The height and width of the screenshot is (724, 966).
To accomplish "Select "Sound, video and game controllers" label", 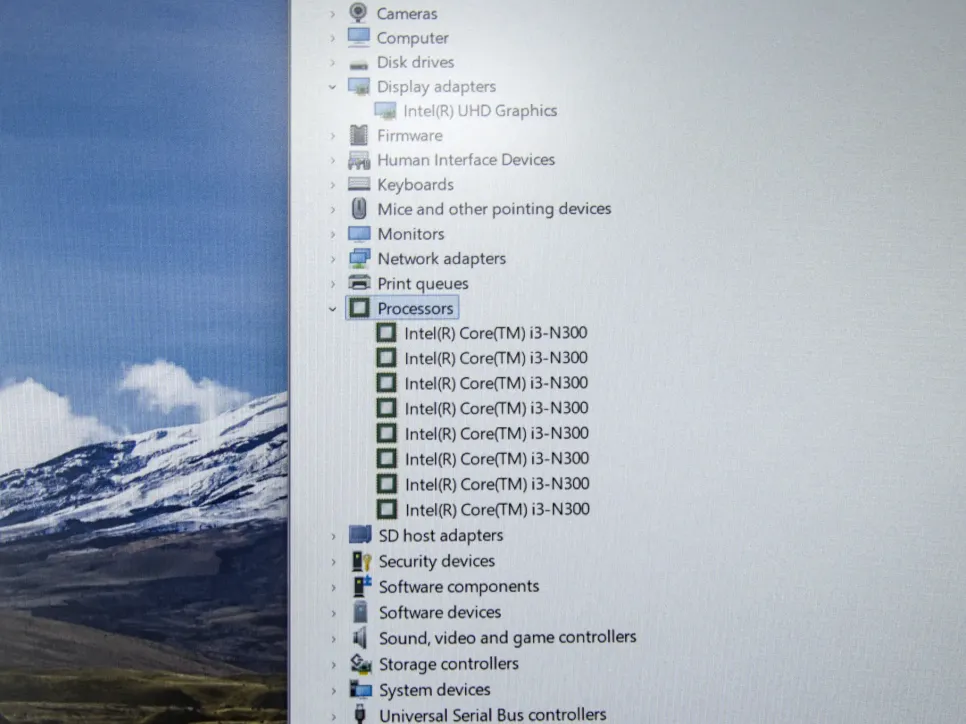I will 507,638.
